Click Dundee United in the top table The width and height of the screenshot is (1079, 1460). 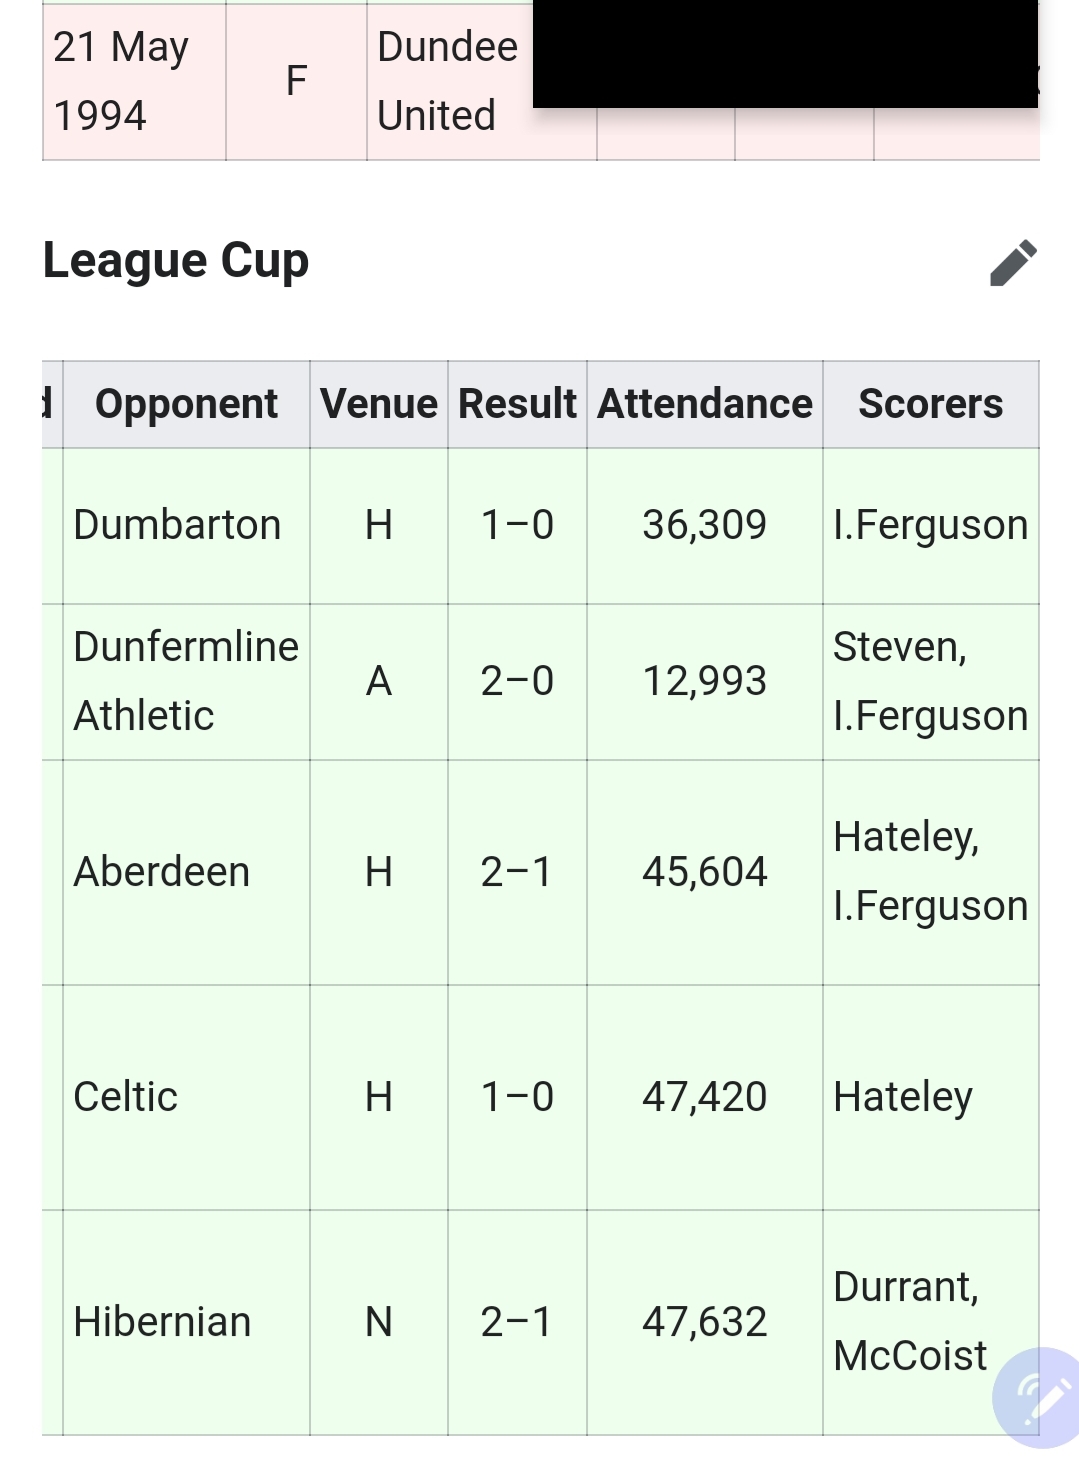click(446, 81)
